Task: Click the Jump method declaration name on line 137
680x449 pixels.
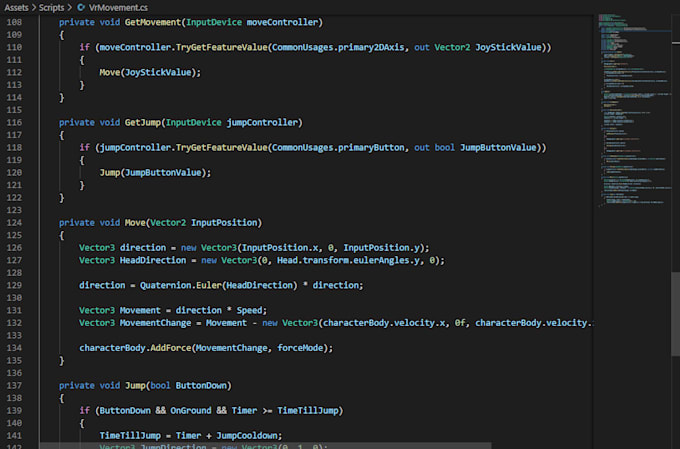Action: 135,385
